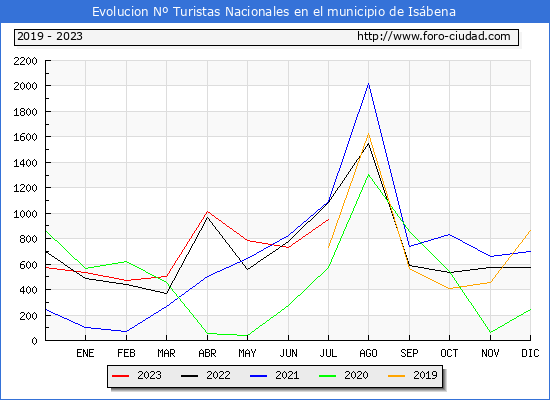Click the 2000 y-axis value
550x400 pixels.
25,86
